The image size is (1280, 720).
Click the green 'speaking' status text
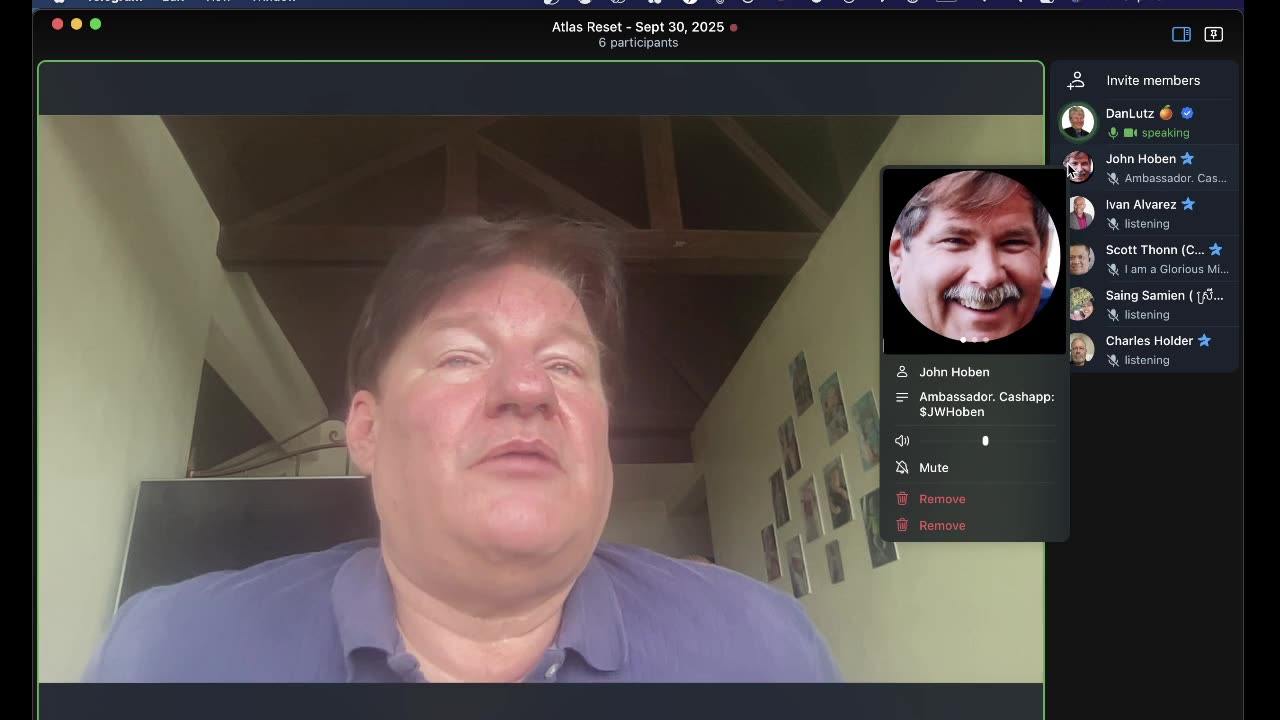[1166, 133]
